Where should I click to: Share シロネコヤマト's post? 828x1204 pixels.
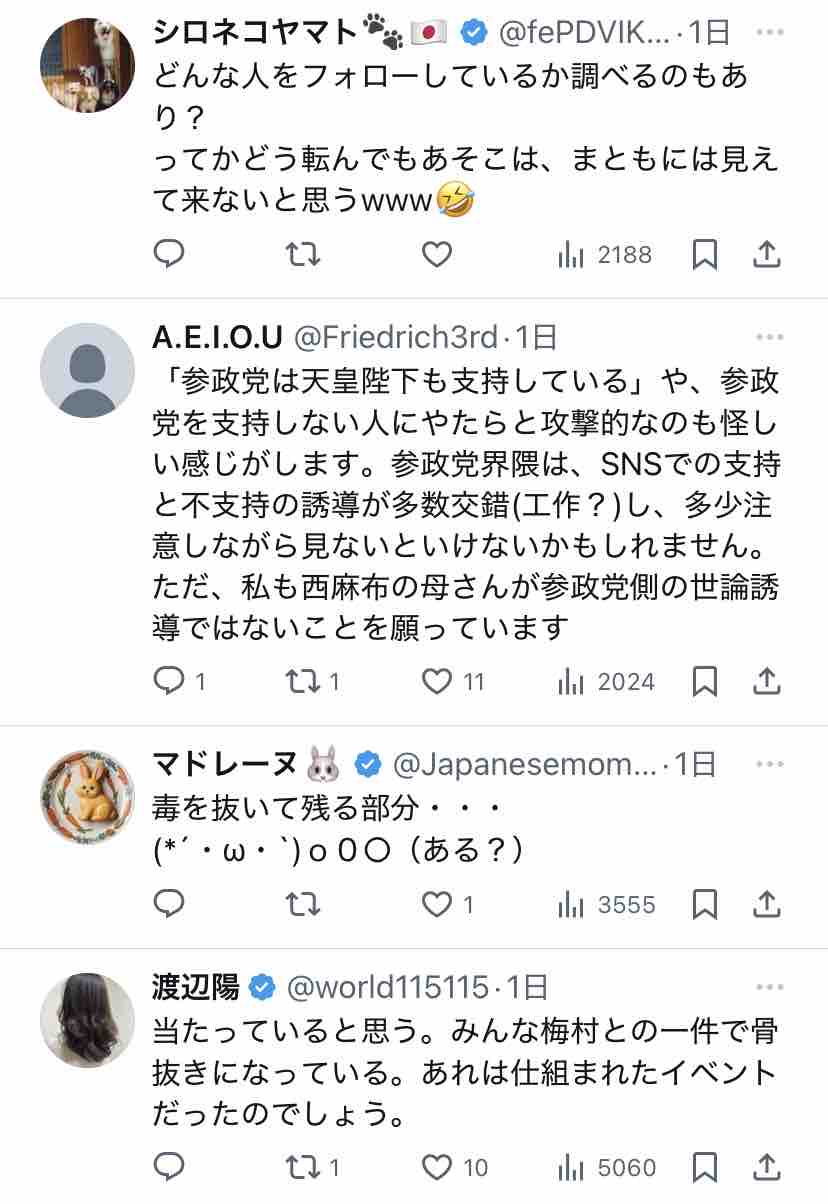click(766, 255)
